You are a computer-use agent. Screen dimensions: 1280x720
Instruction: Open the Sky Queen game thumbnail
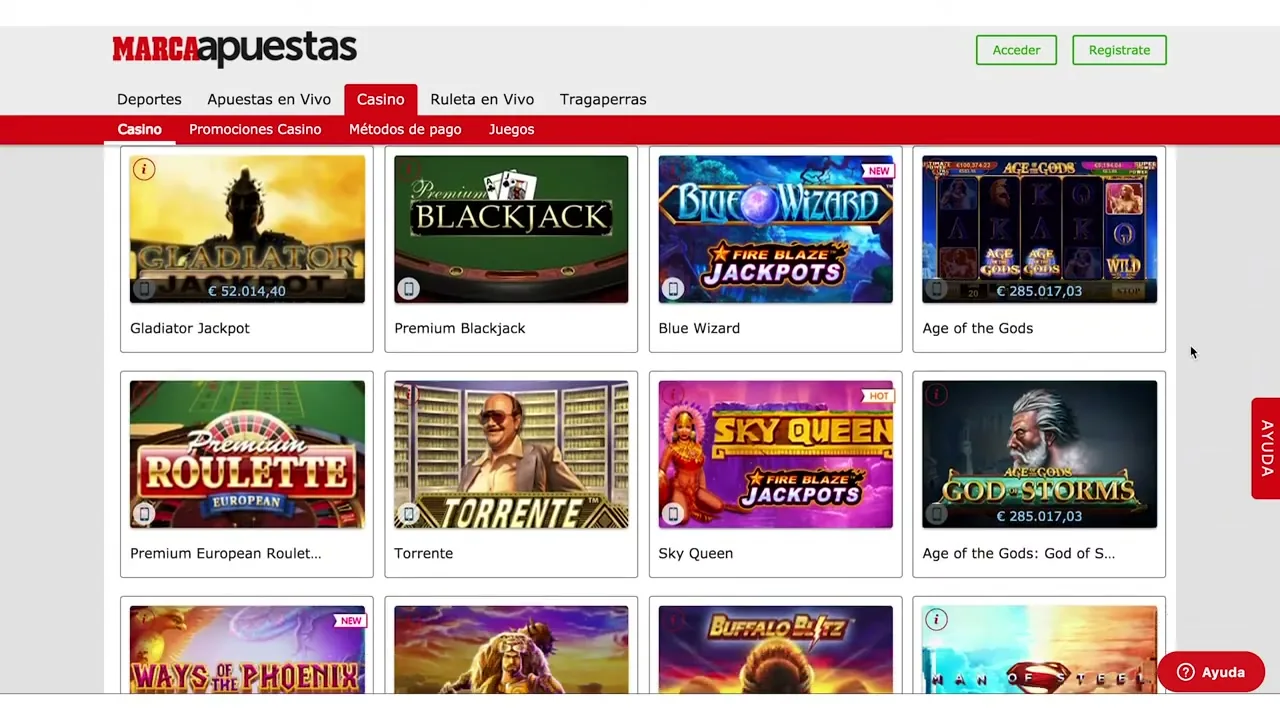[775, 454]
